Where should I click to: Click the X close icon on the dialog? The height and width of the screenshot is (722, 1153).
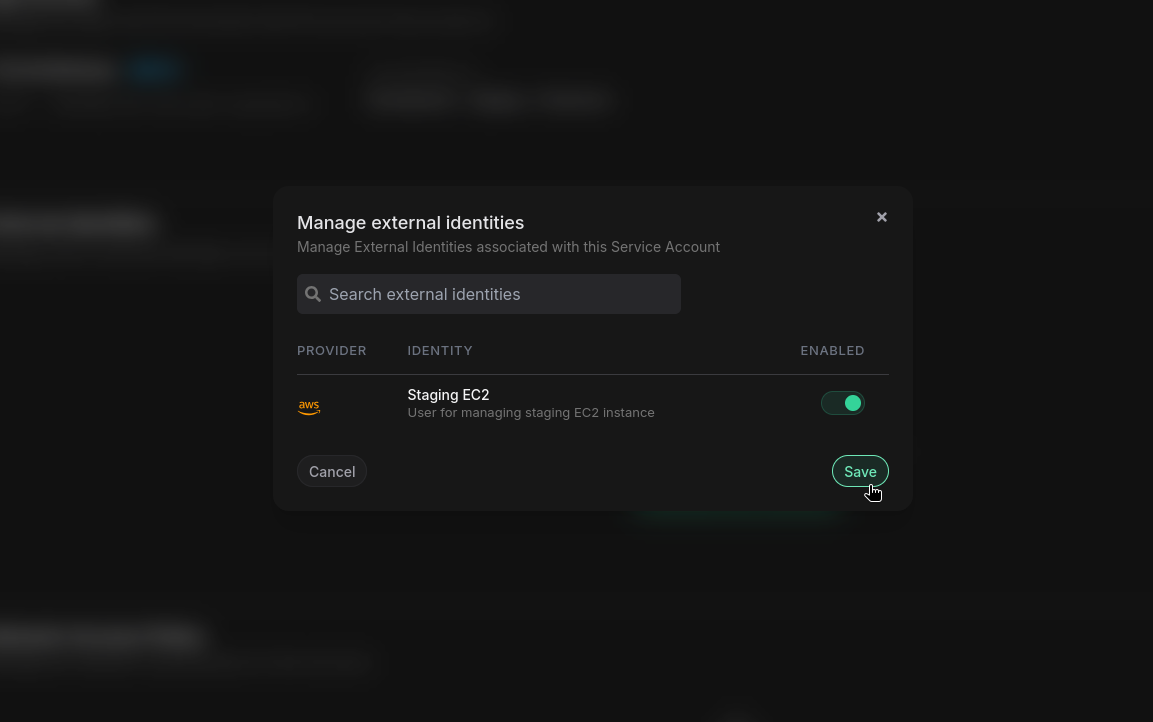tap(881, 217)
